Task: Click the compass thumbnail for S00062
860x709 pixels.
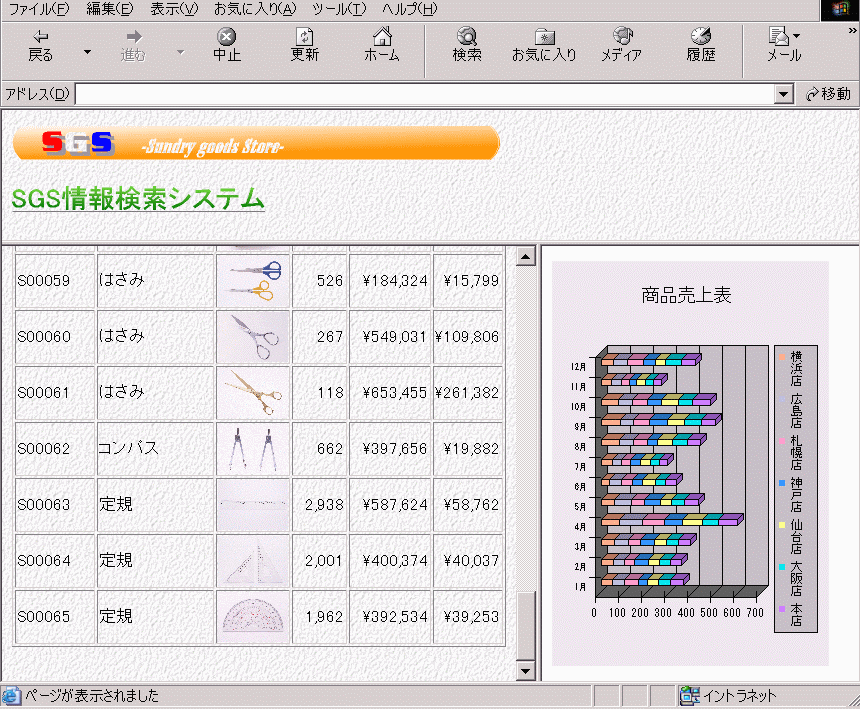Action: [x=253, y=449]
